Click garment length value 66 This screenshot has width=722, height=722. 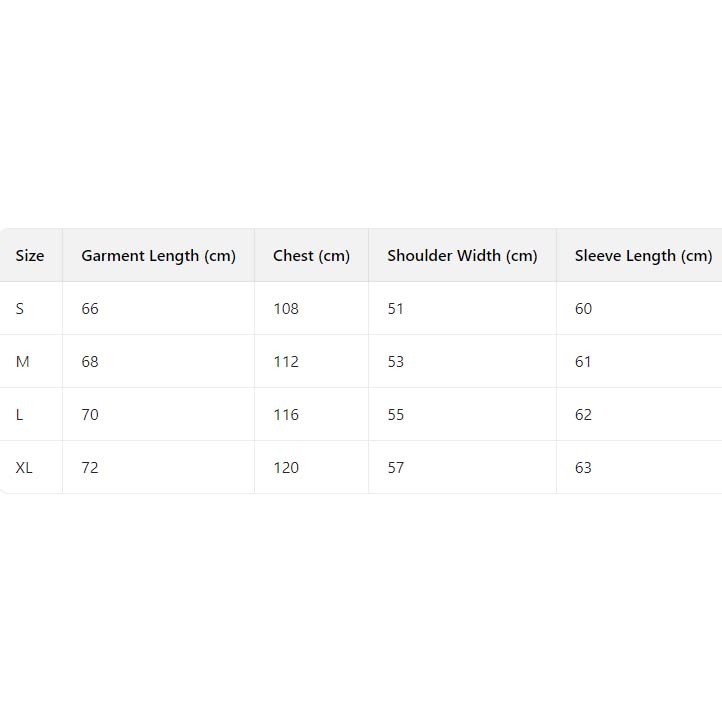pos(90,309)
